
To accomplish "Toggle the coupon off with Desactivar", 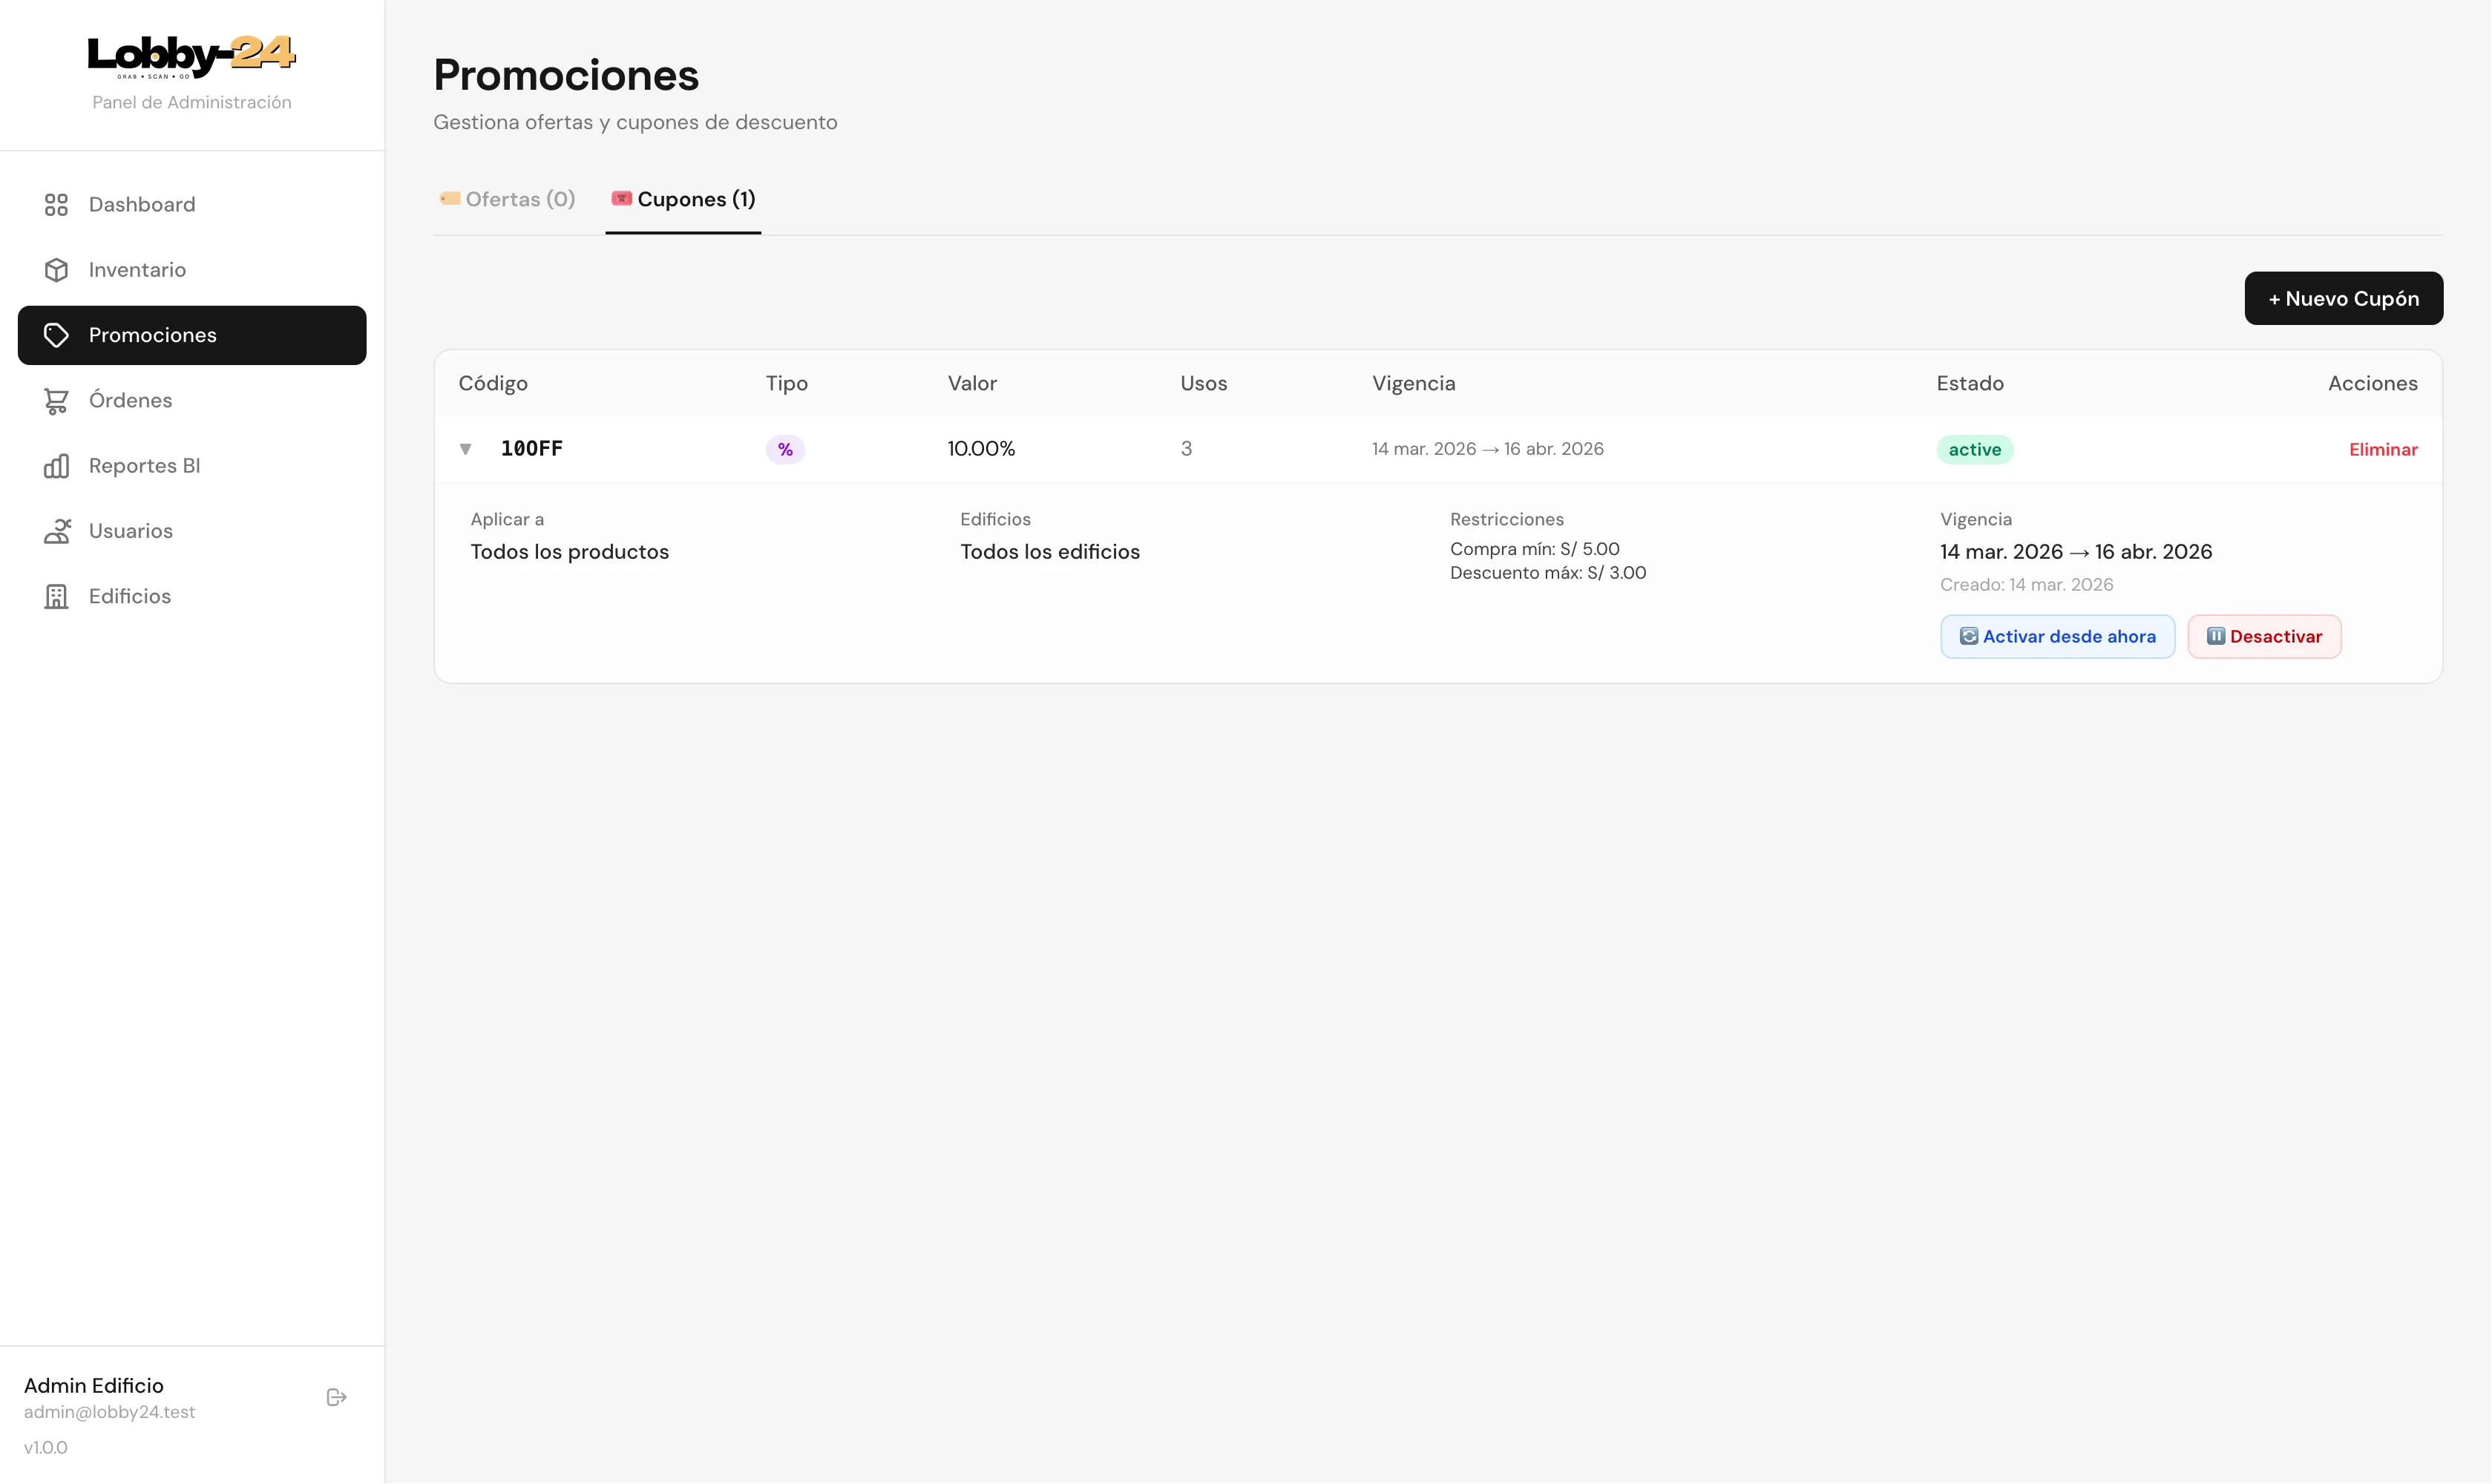I will point(2264,636).
